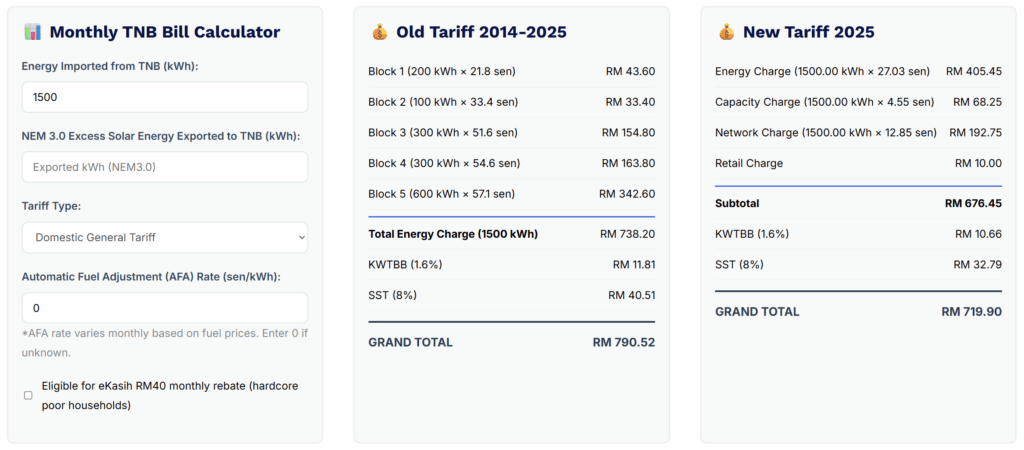Focus the Energy Imported from TNB field
The width and height of the screenshot is (1024, 450).
pos(165,97)
